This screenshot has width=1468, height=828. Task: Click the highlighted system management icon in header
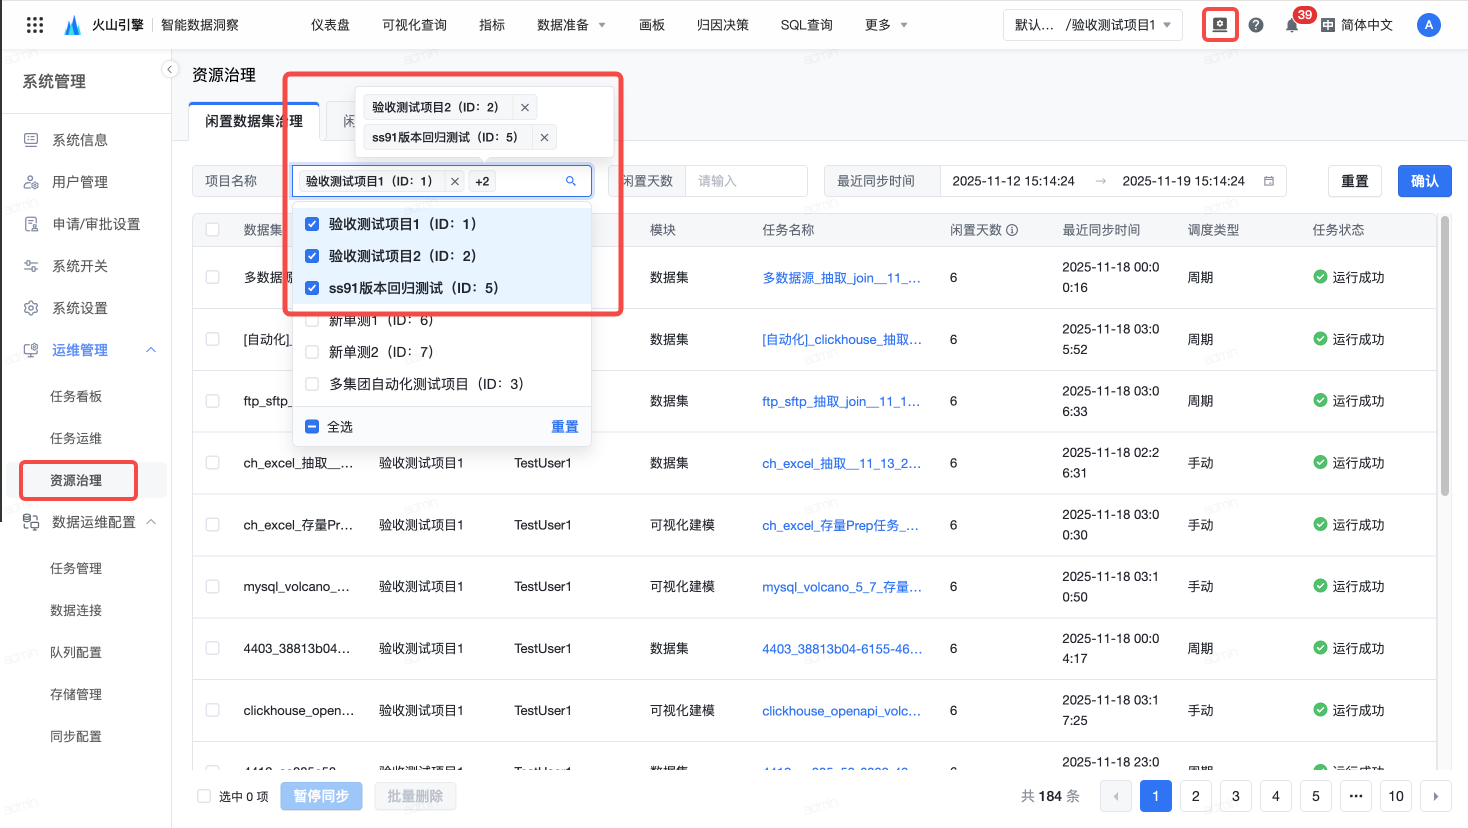coord(1219,25)
